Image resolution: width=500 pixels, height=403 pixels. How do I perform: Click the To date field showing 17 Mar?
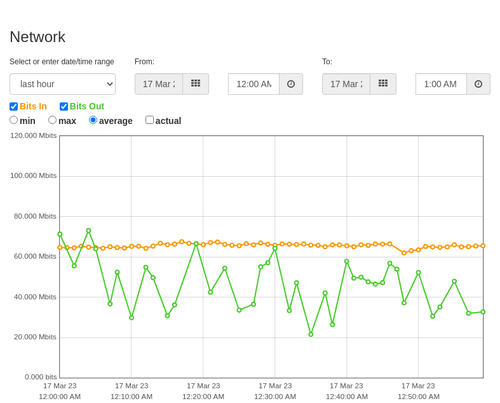(x=346, y=84)
